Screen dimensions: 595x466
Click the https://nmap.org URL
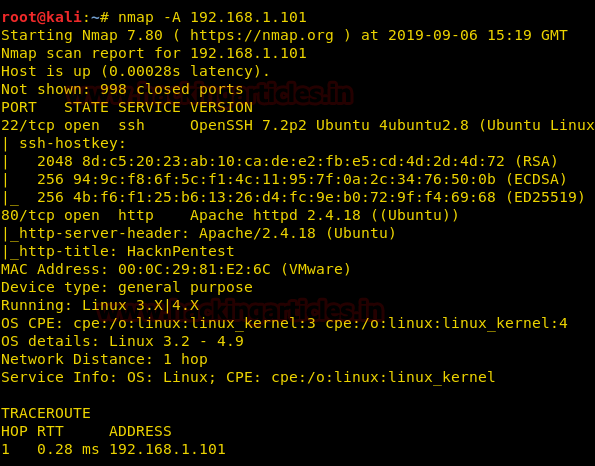point(261,35)
